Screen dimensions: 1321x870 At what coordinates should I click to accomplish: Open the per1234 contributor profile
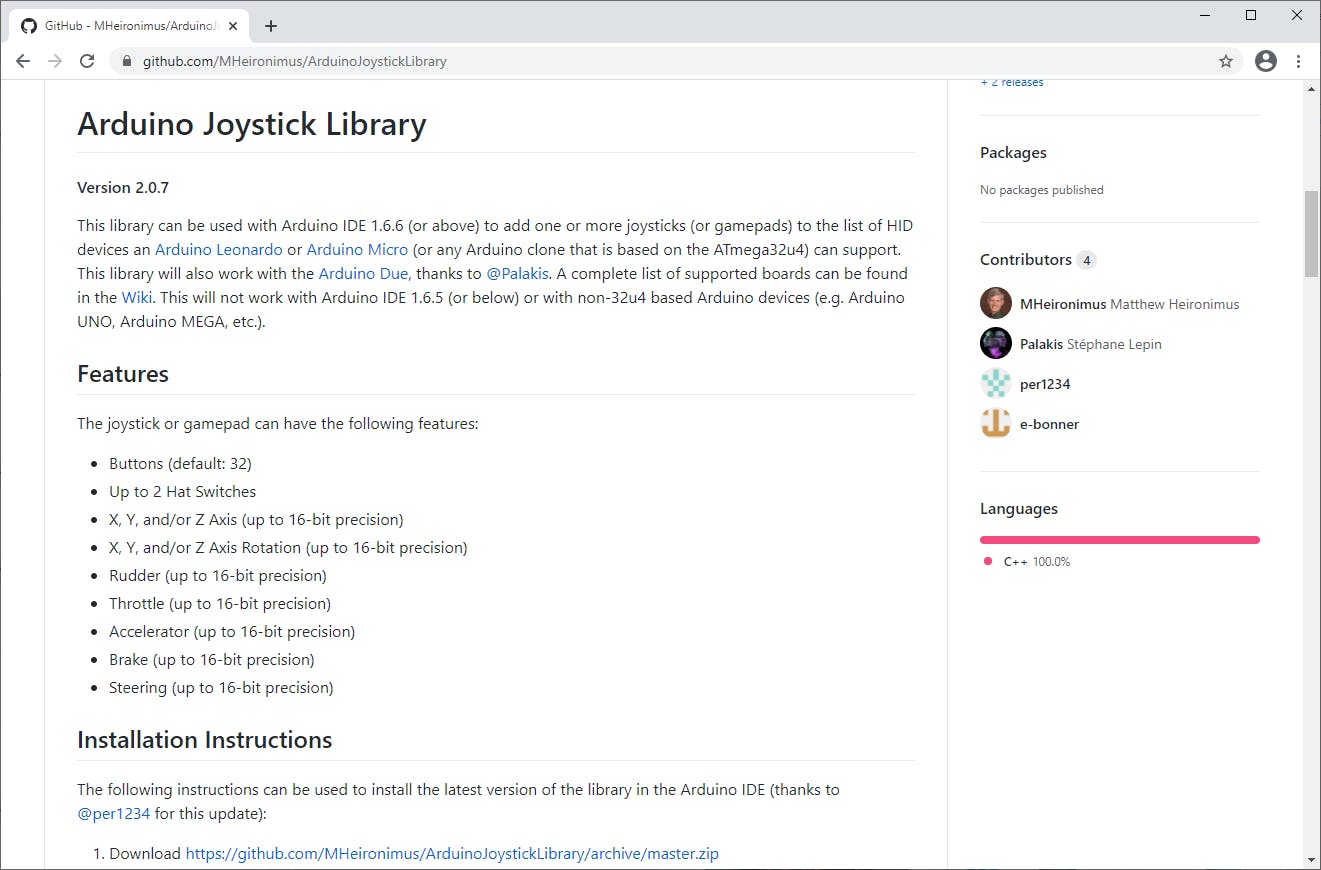click(1045, 384)
